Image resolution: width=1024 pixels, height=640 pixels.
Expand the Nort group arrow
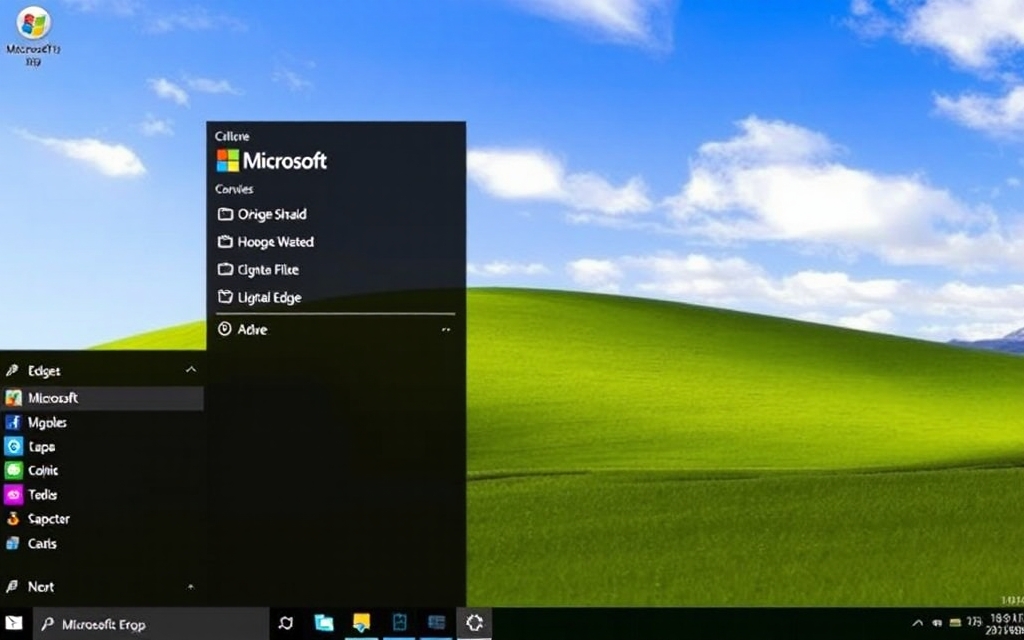[x=191, y=587]
